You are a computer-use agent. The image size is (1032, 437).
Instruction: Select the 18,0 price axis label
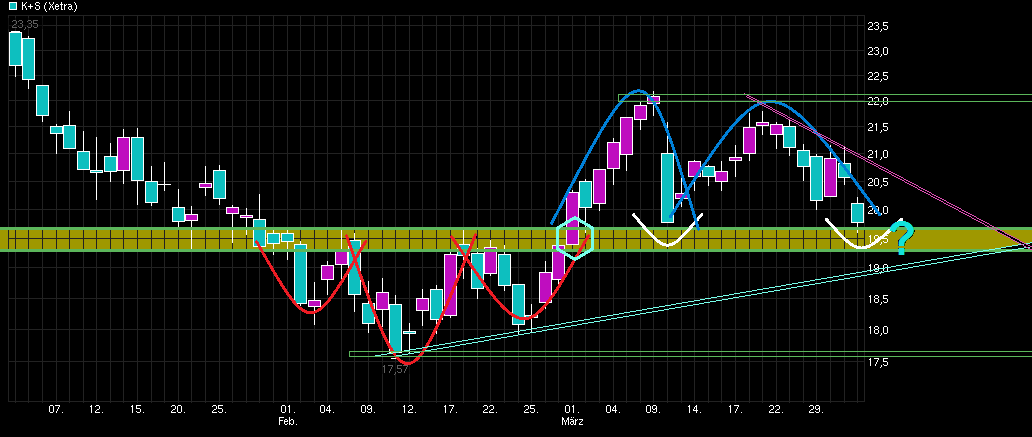tap(878, 330)
